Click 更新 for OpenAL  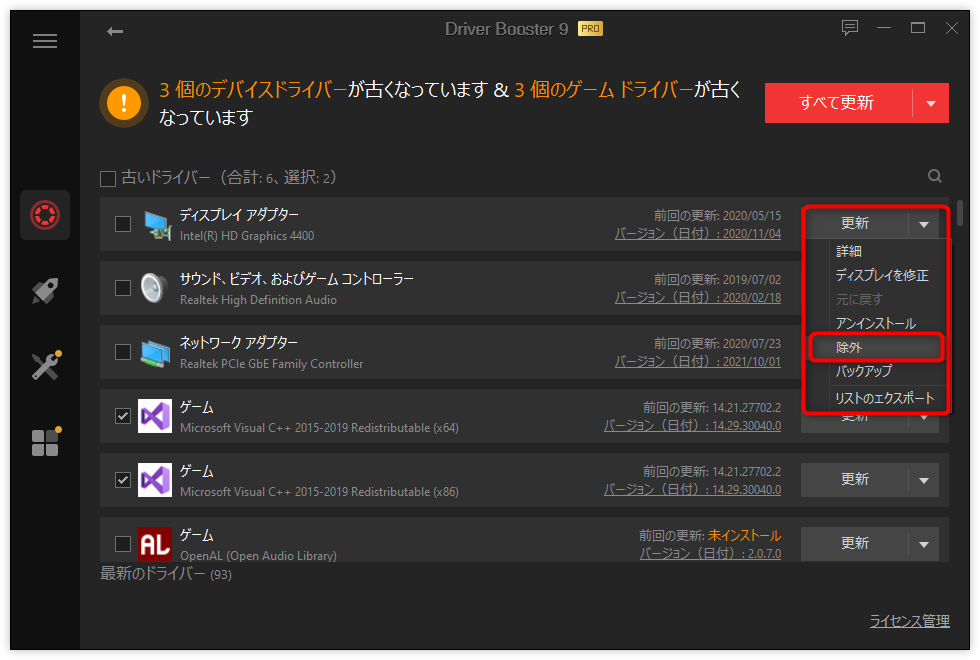coord(855,544)
